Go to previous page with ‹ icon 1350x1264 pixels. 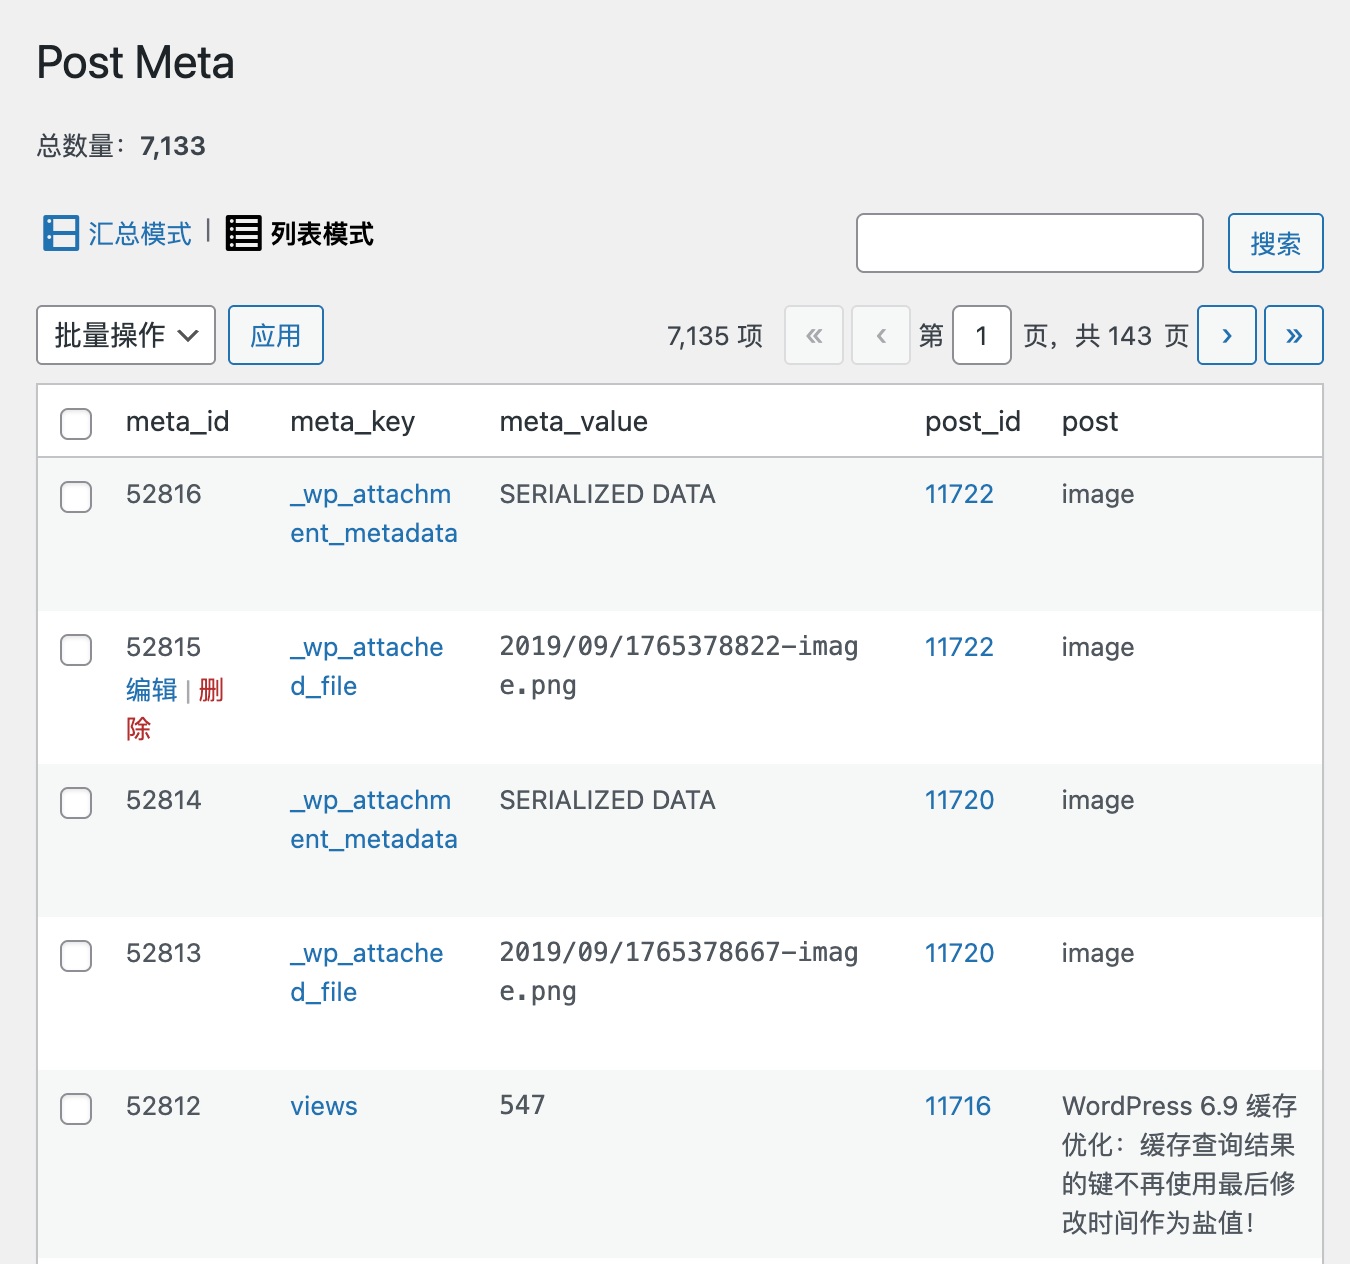[x=880, y=335]
